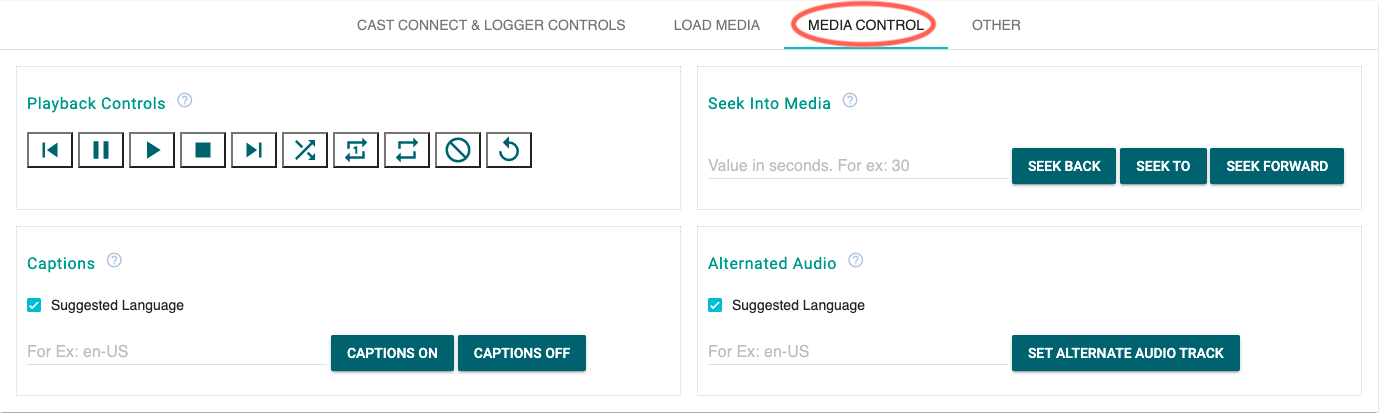The image size is (1379, 413).
Task: Click the circular replay arrow icon
Action: (x=509, y=150)
